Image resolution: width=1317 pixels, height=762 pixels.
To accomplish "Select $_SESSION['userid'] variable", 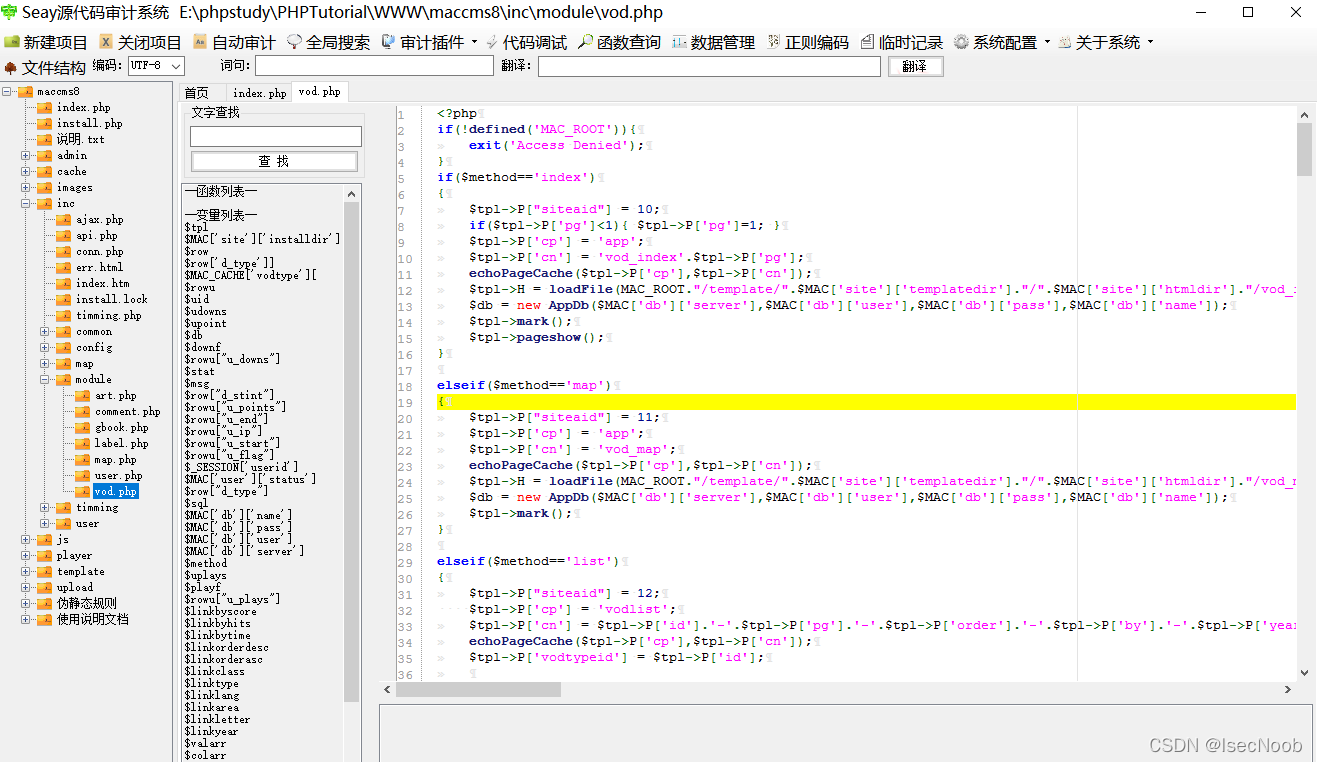I will point(241,467).
